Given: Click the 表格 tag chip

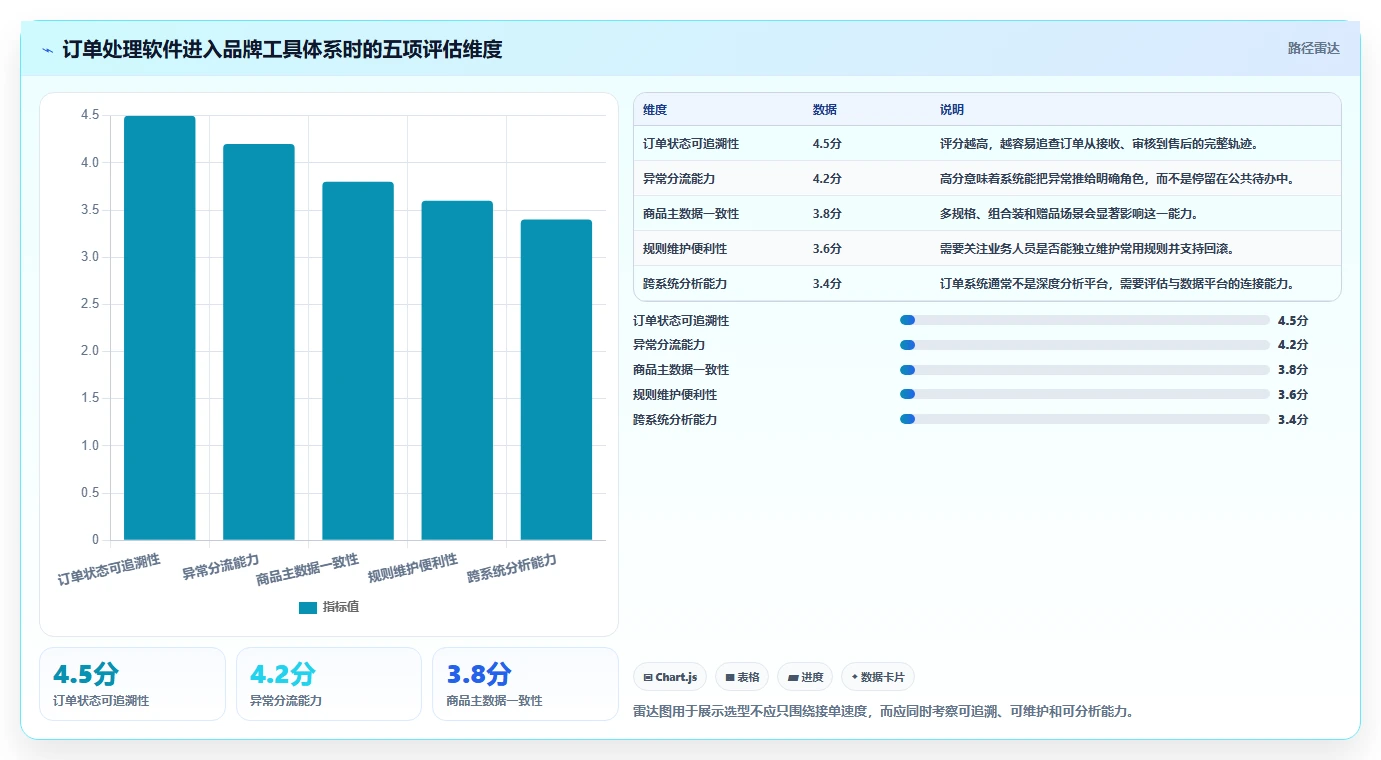Looking at the screenshot, I should click(742, 677).
